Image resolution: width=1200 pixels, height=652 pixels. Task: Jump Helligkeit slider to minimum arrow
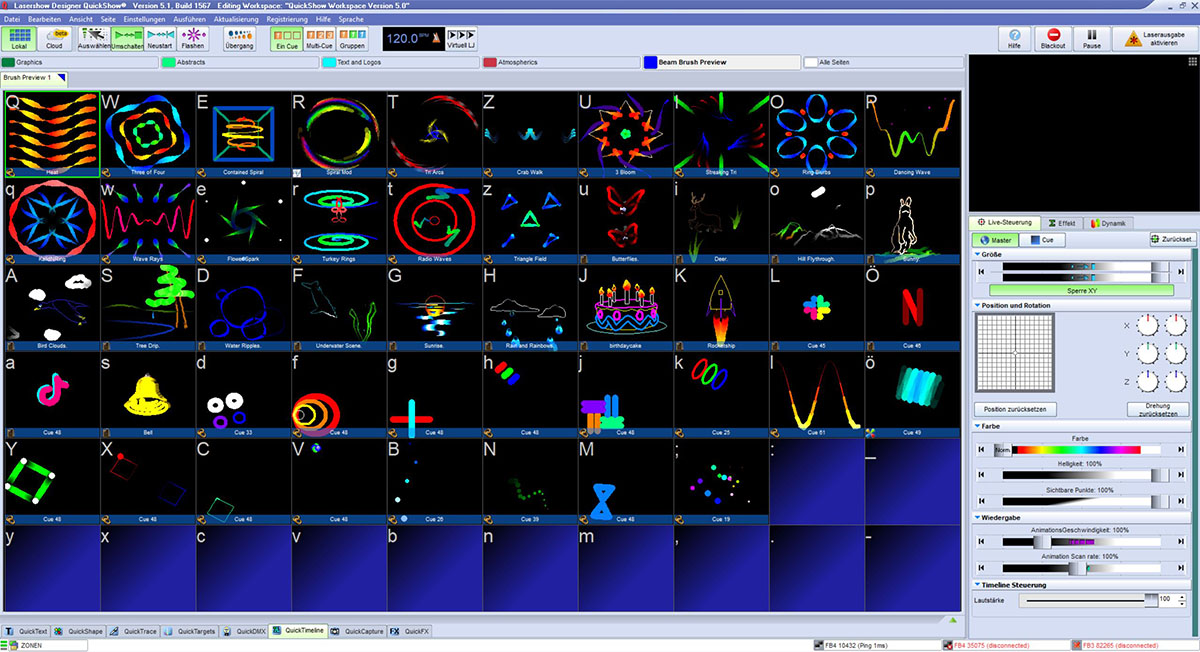[x=981, y=475]
